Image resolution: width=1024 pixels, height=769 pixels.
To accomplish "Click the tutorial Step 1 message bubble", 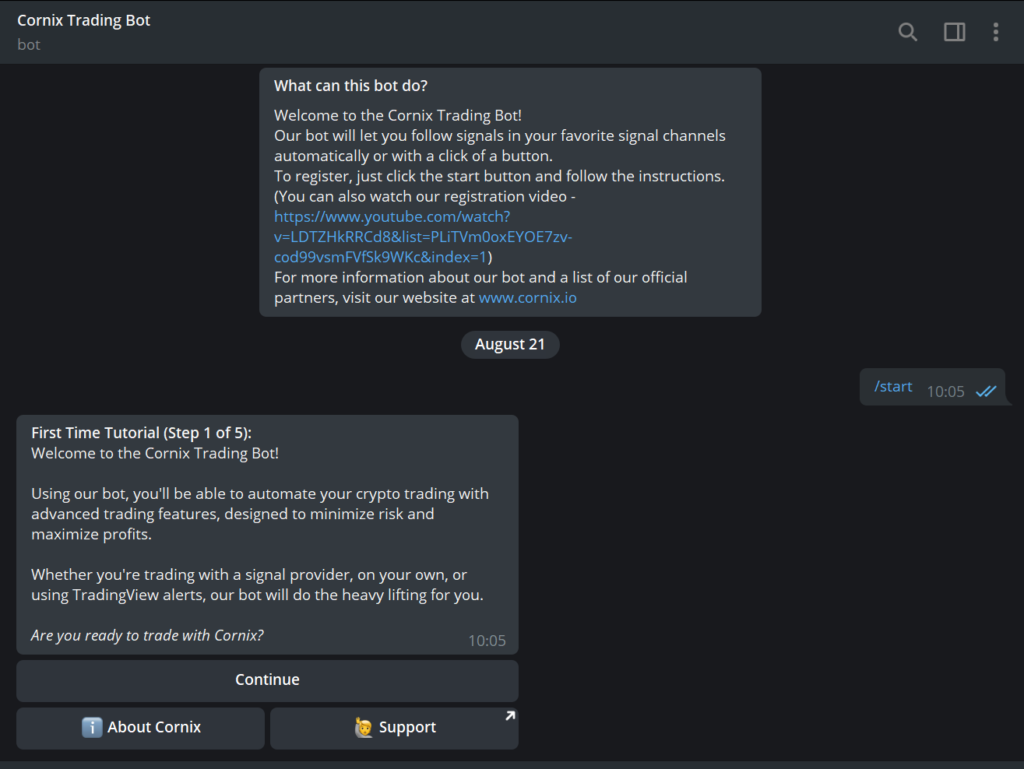I will (267, 535).
